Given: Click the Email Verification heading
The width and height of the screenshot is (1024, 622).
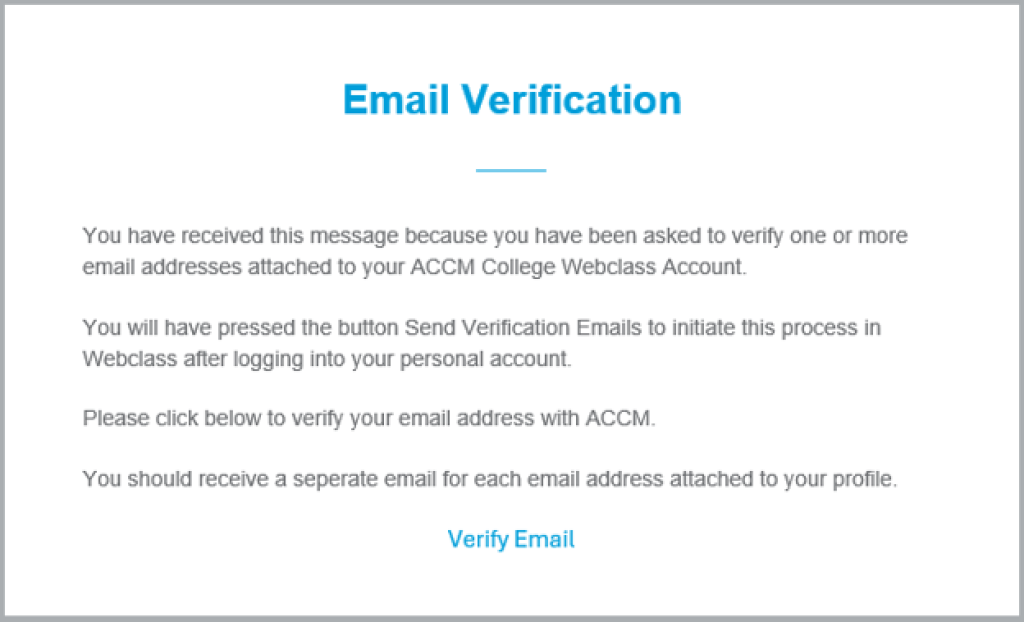Looking at the screenshot, I should 512,101.
